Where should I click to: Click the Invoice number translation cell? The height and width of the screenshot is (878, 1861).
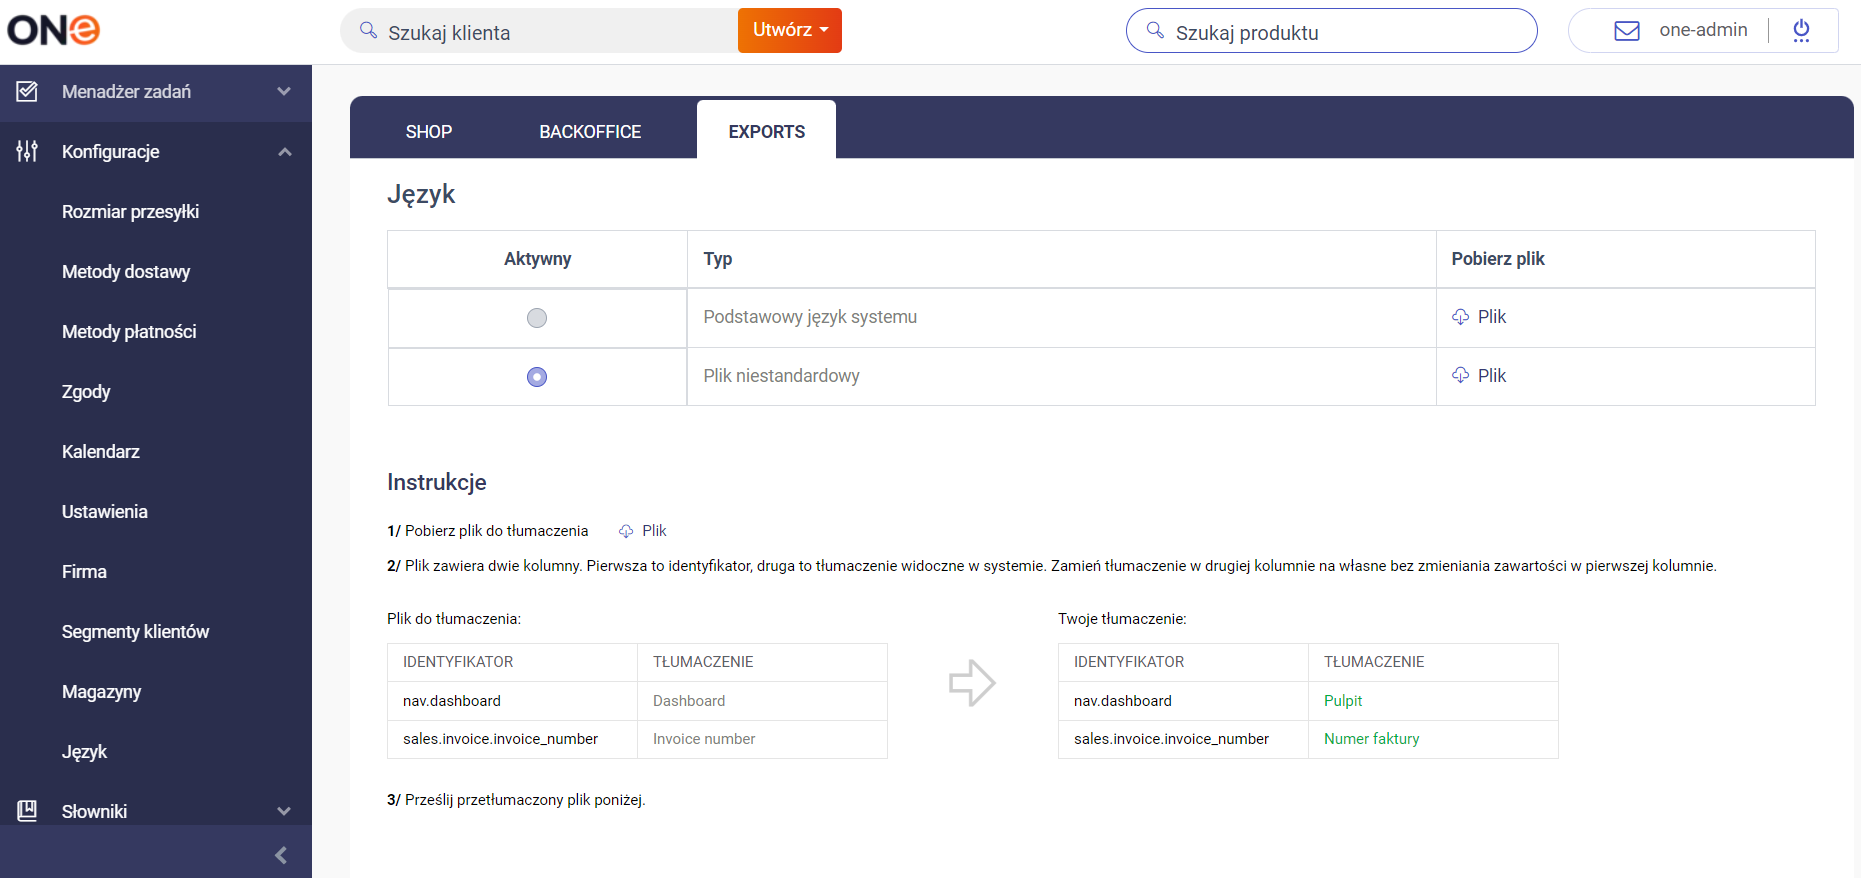762,739
